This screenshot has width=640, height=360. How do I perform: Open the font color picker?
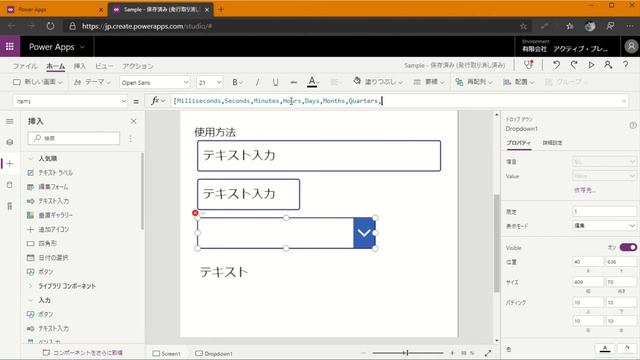pyautogui.click(x=313, y=82)
